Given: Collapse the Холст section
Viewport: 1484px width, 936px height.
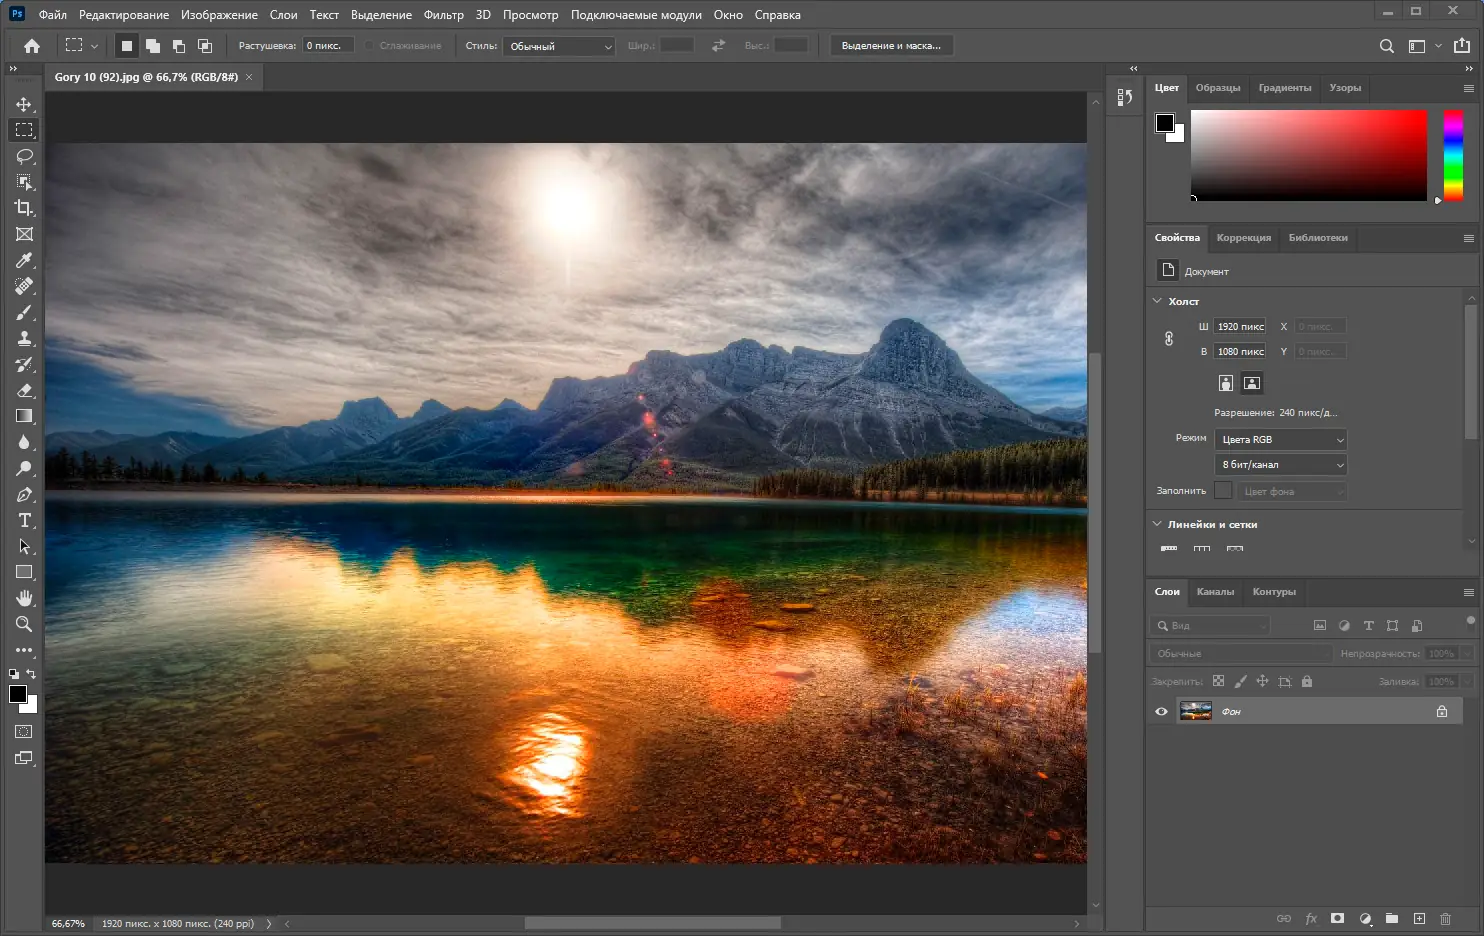Looking at the screenshot, I should [1157, 300].
